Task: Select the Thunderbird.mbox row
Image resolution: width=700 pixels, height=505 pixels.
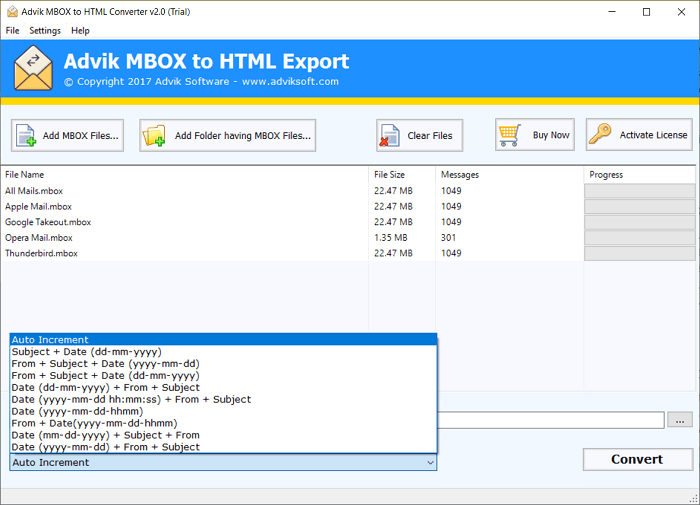Action: (348, 253)
